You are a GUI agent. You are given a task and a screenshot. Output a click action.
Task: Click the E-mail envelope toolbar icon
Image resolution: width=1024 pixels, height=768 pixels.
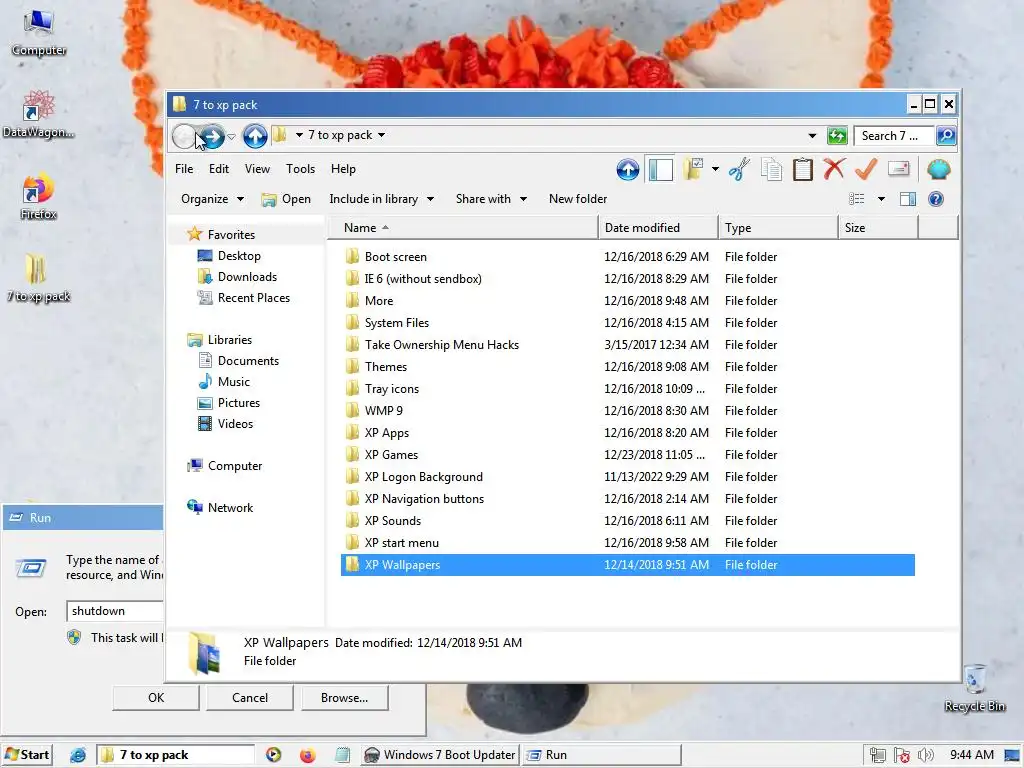pos(899,169)
